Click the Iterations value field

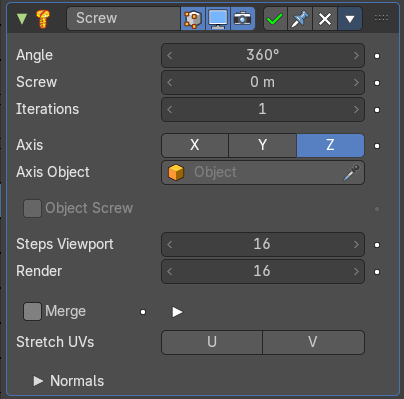[x=263, y=109]
